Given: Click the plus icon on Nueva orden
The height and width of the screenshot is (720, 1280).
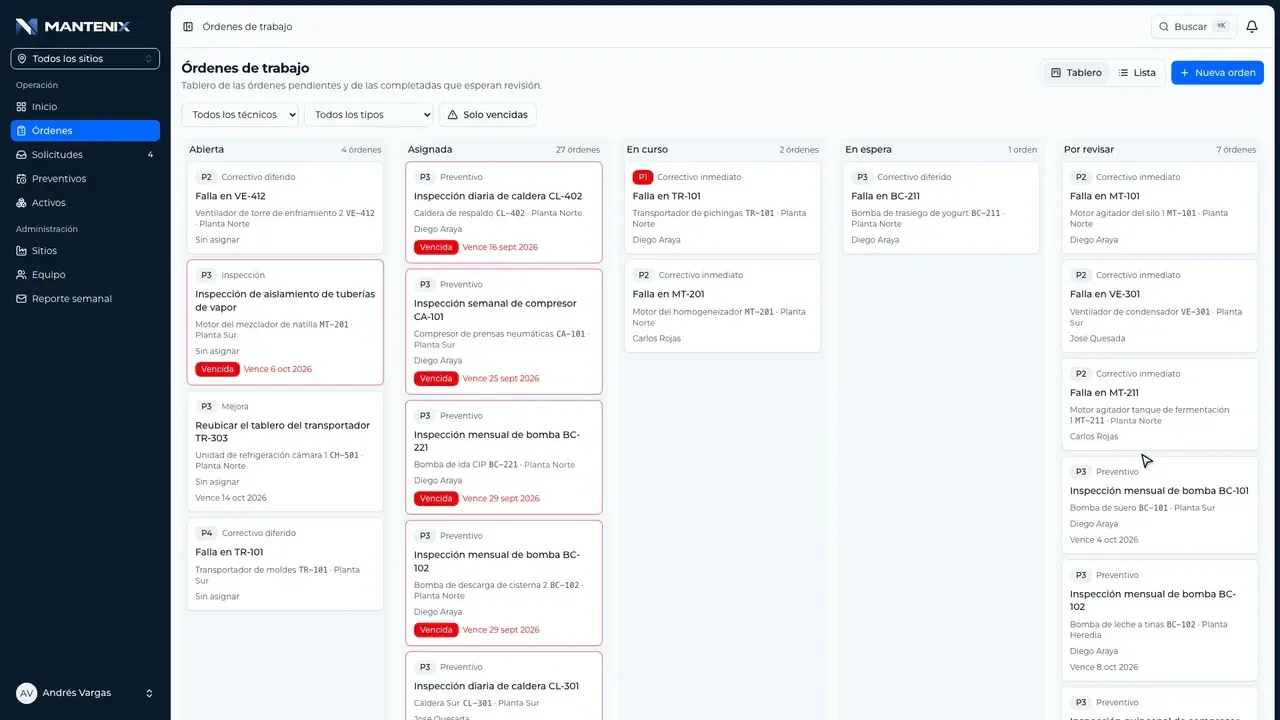Looking at the screenshot, I should 1185,73.
